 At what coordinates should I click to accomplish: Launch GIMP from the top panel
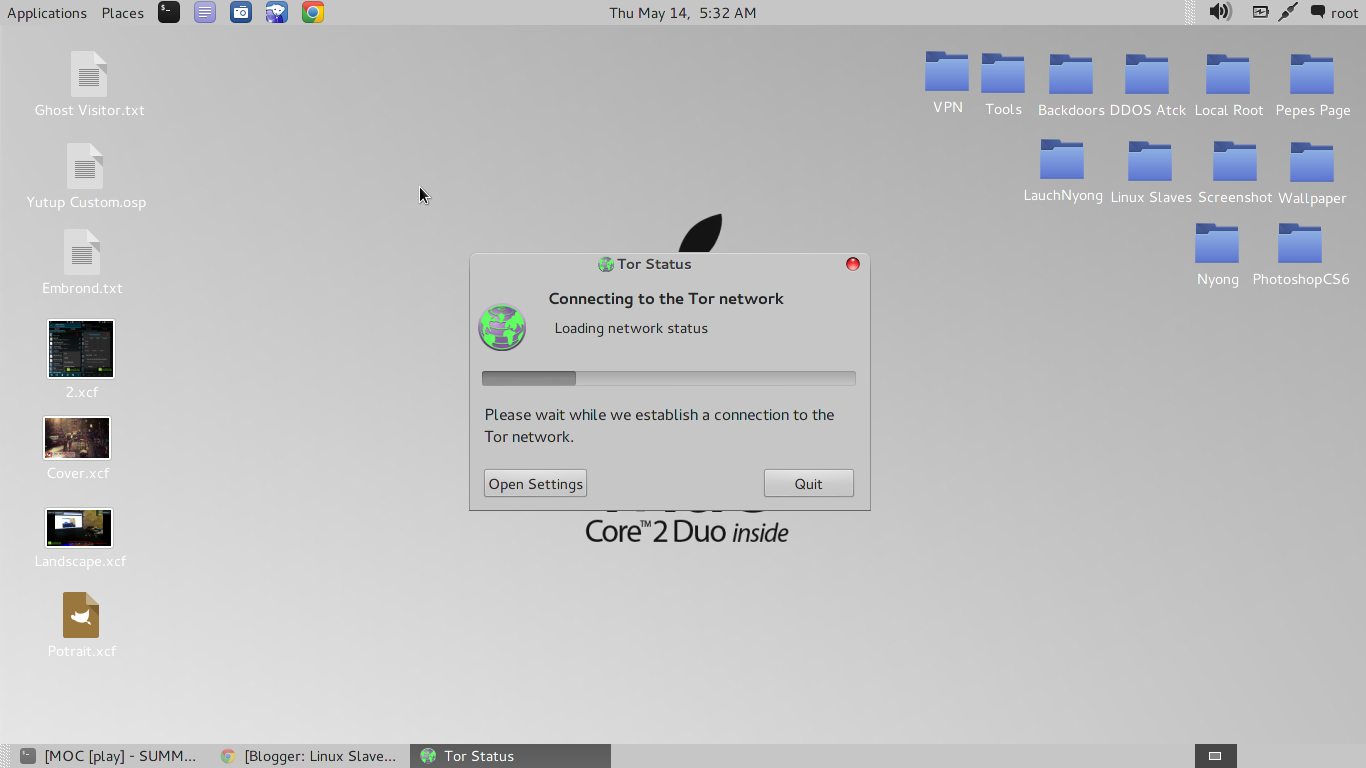276,12
